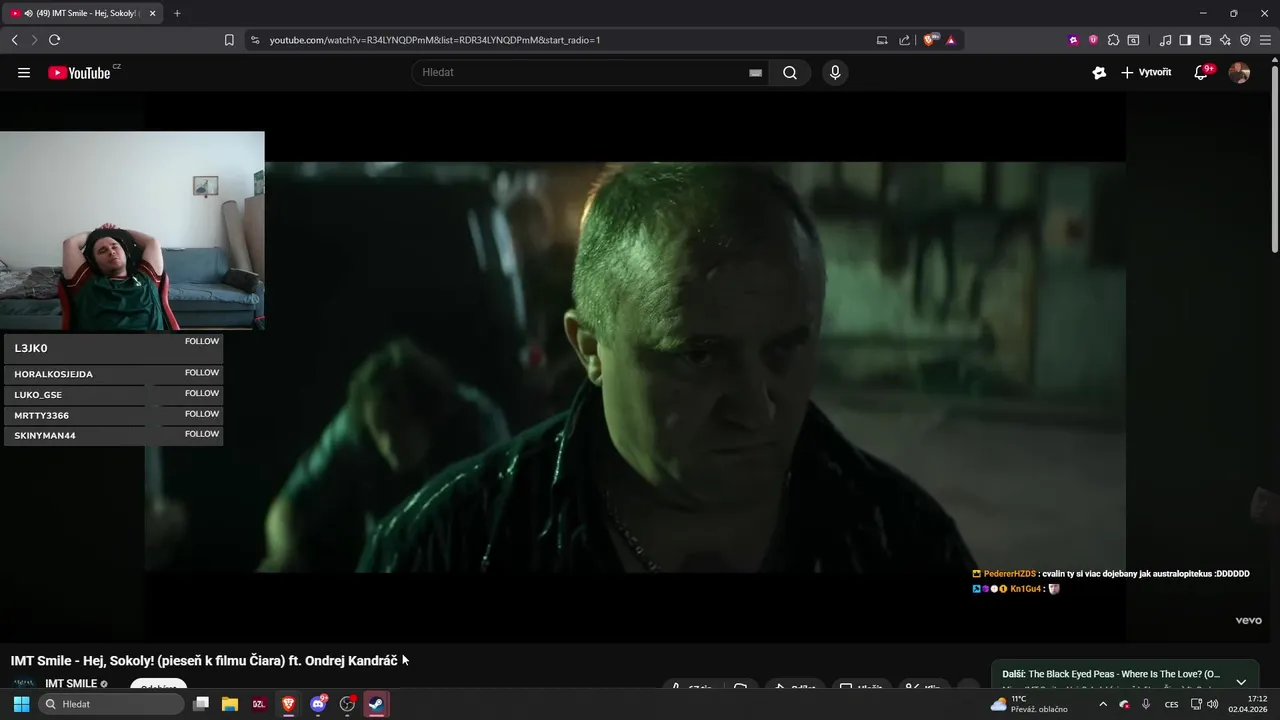Click the PedererHZDS chat message
1280x720 pixels.
[x=1111, y=574]
